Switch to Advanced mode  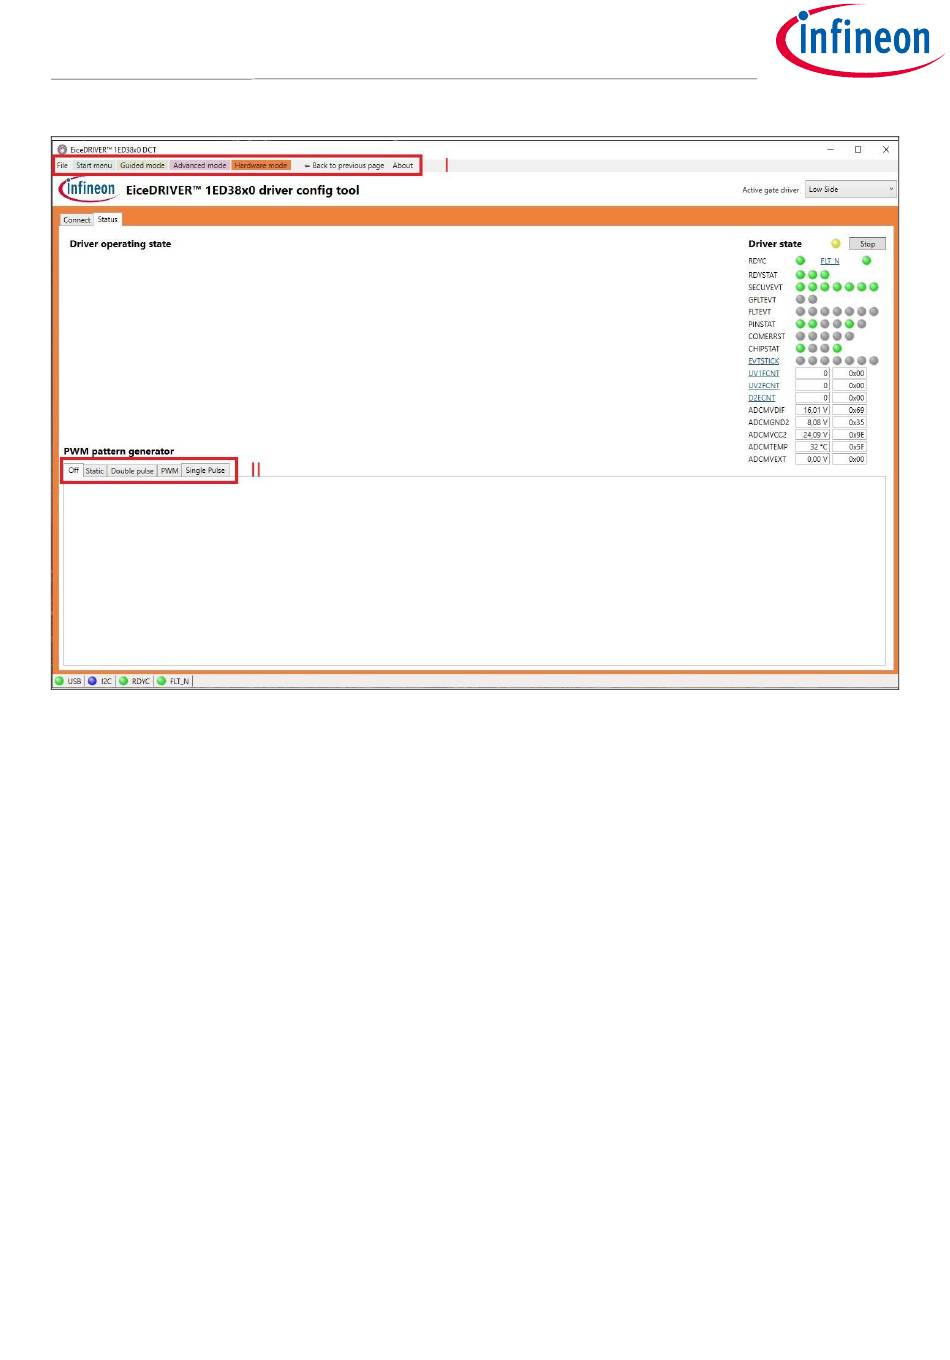click(x=199, y=165)
